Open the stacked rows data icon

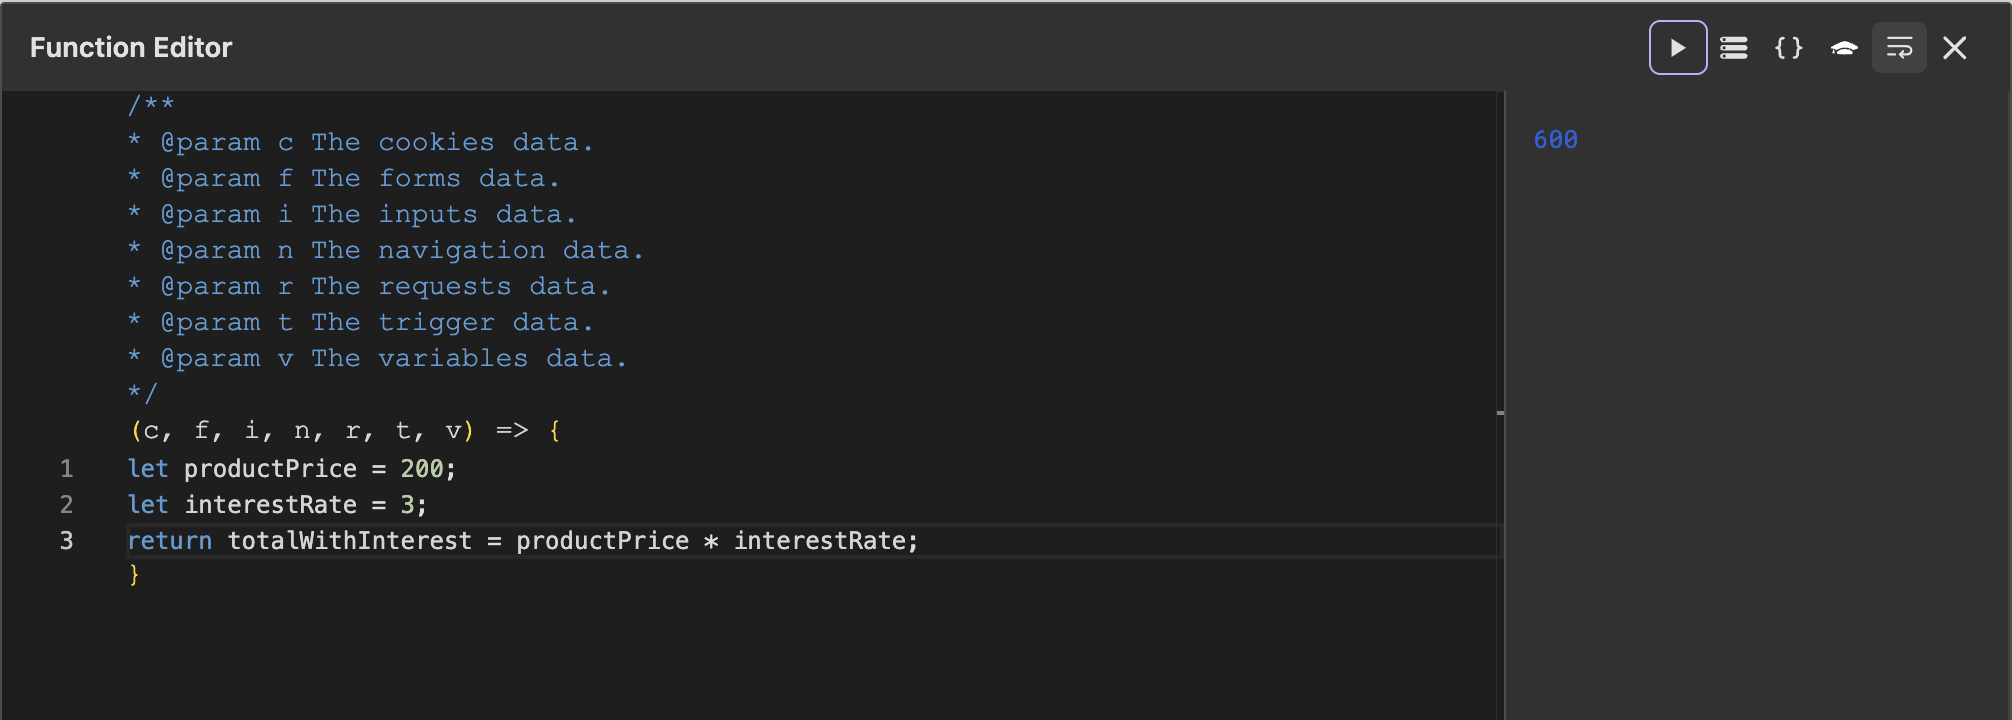[1734, 48]
